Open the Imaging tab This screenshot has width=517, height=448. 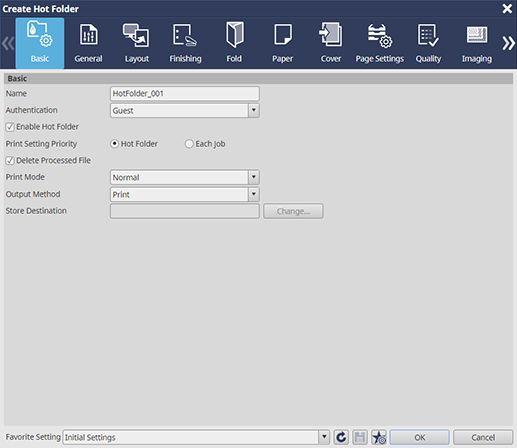coord(477,43)
